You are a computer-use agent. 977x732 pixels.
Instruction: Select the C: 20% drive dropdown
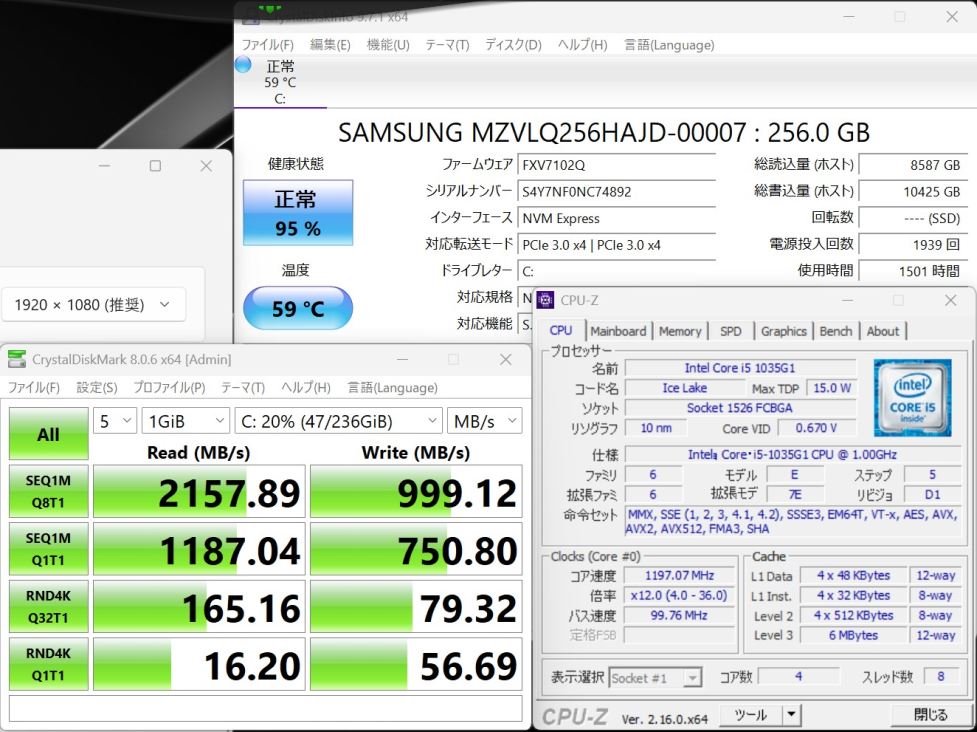tap(337, 421)
